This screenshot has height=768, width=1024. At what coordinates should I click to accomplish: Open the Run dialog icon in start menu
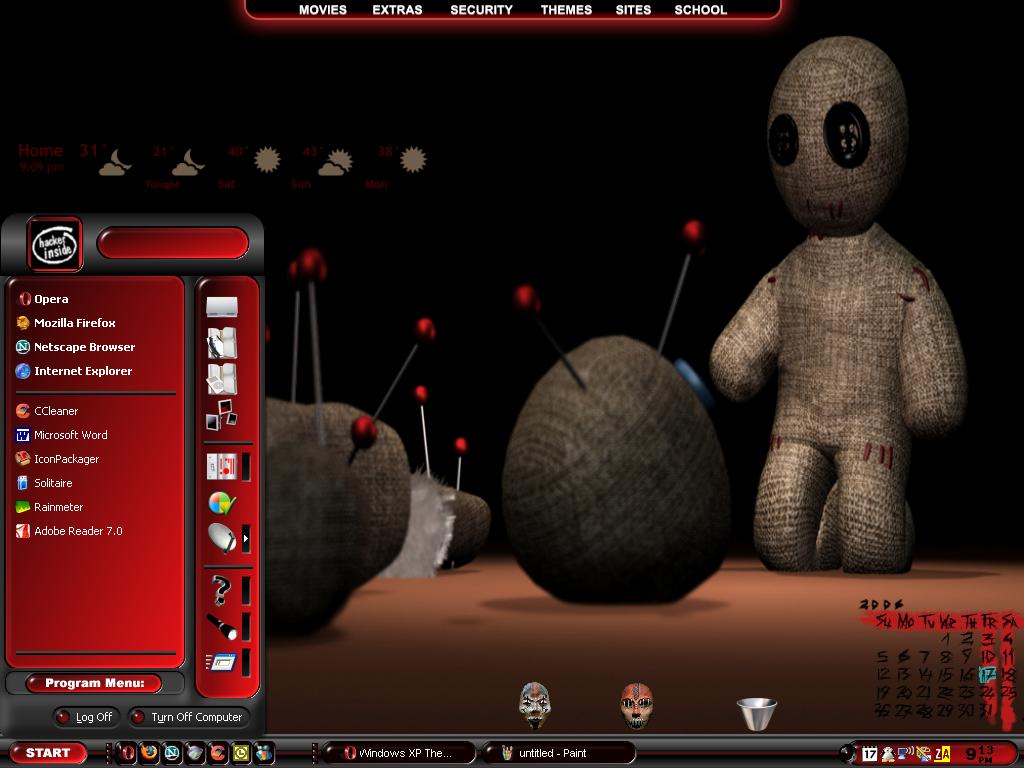(221, 662)
